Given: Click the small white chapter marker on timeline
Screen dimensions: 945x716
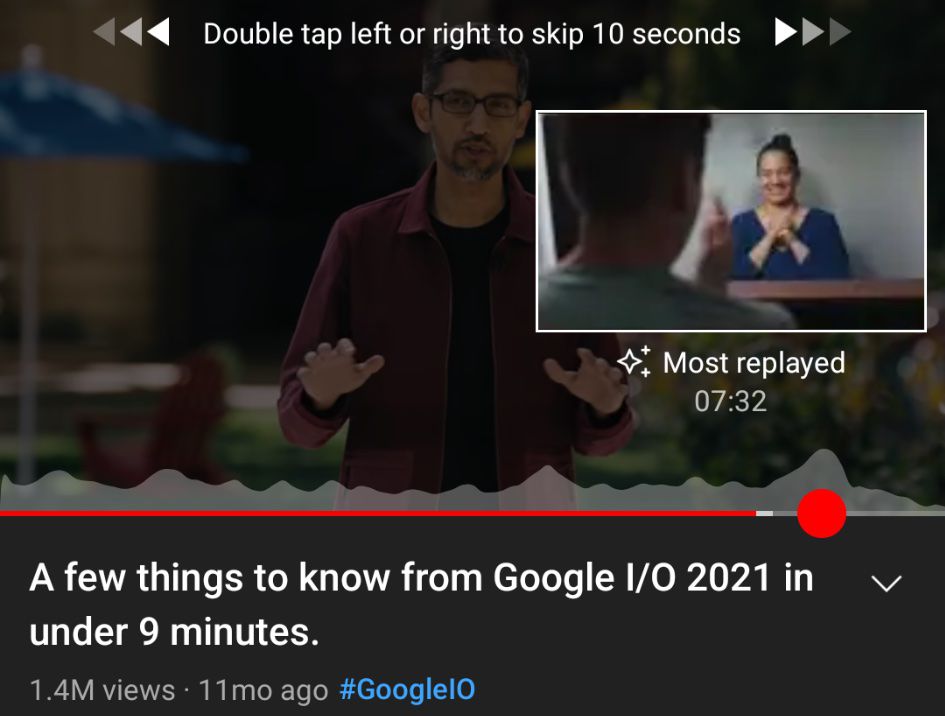Looking at the screenshot, I should [x=764, y=513].
